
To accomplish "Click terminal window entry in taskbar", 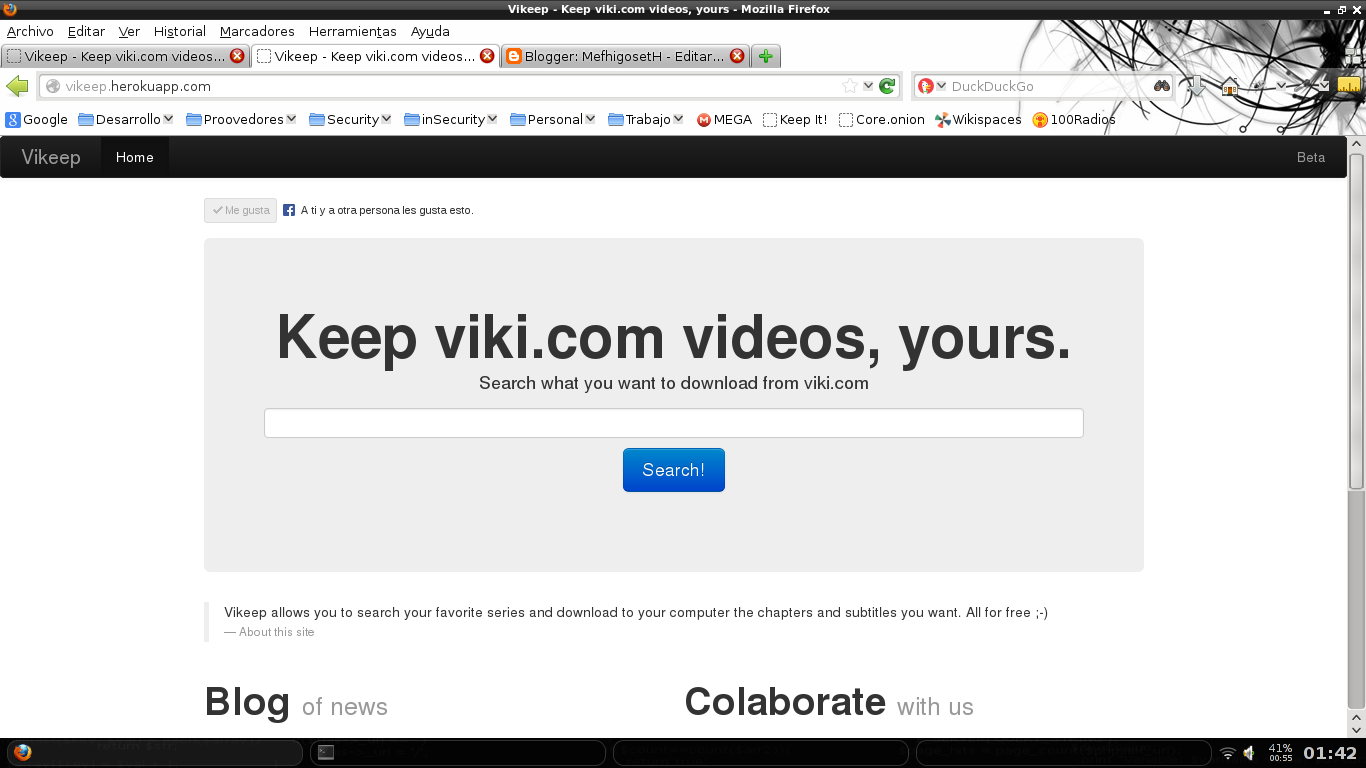I will pos(458,753).
